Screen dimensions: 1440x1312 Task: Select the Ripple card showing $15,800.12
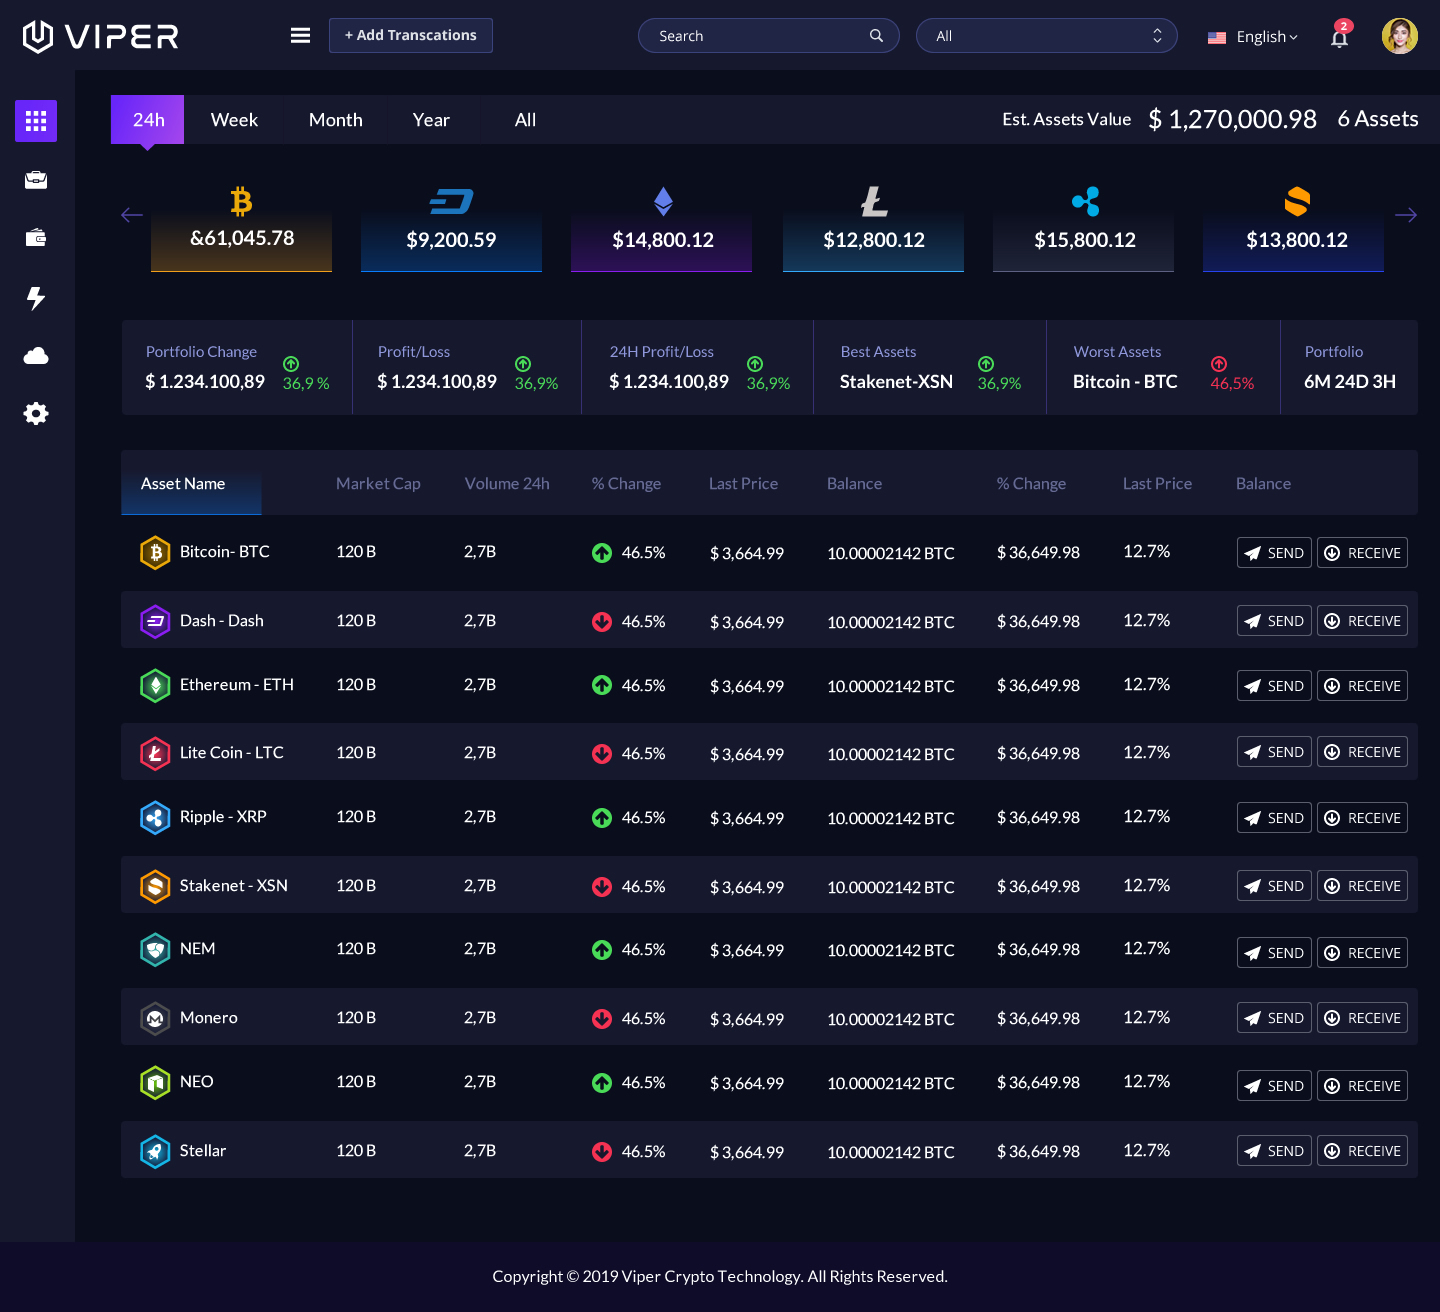click(x=1083, y=228)
